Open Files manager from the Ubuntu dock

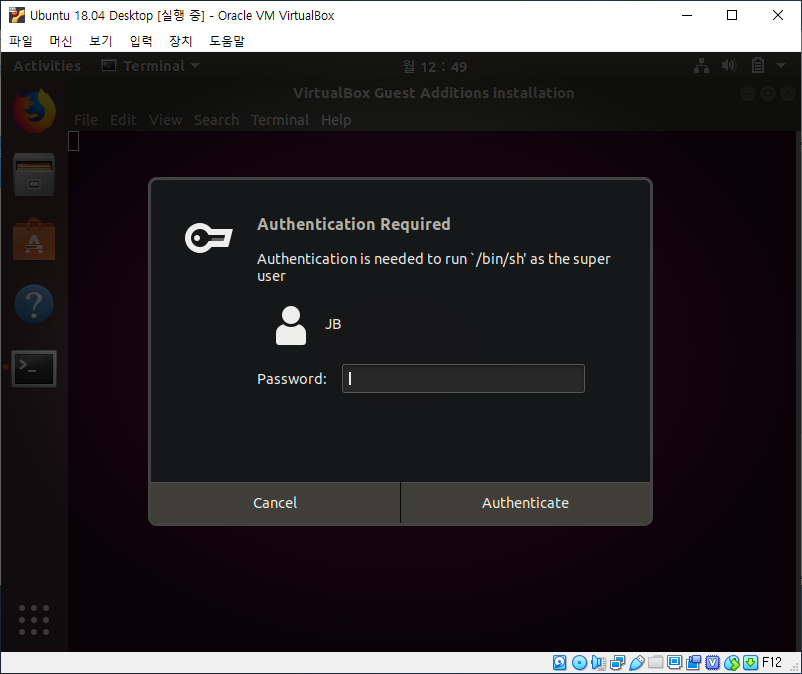point(34,174)
